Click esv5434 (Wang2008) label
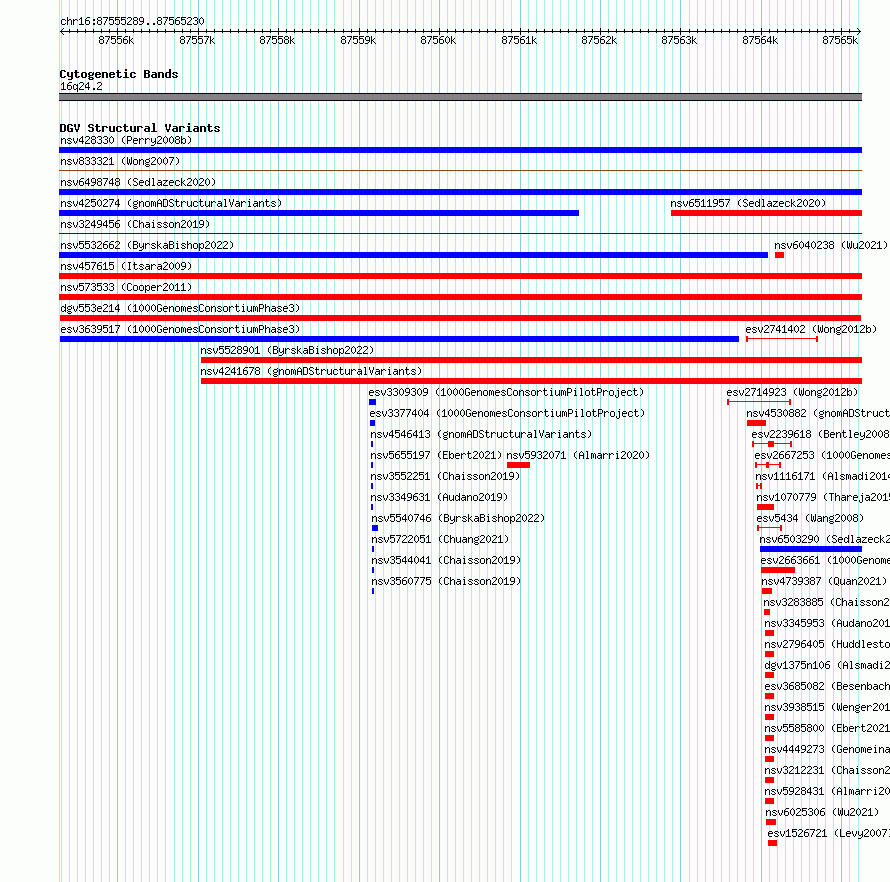Image resolution: width=890 pixels, height=882 pixels. pos(811,518)
